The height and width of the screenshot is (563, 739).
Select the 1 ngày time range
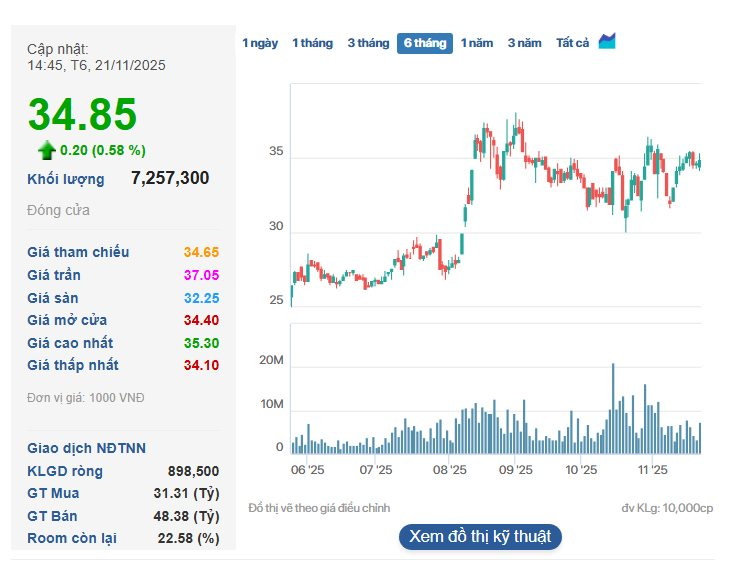point(260,43)
